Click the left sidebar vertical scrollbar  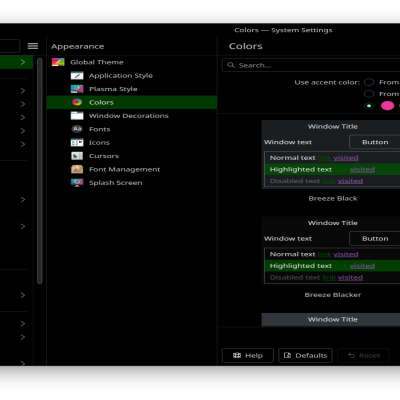40,171
